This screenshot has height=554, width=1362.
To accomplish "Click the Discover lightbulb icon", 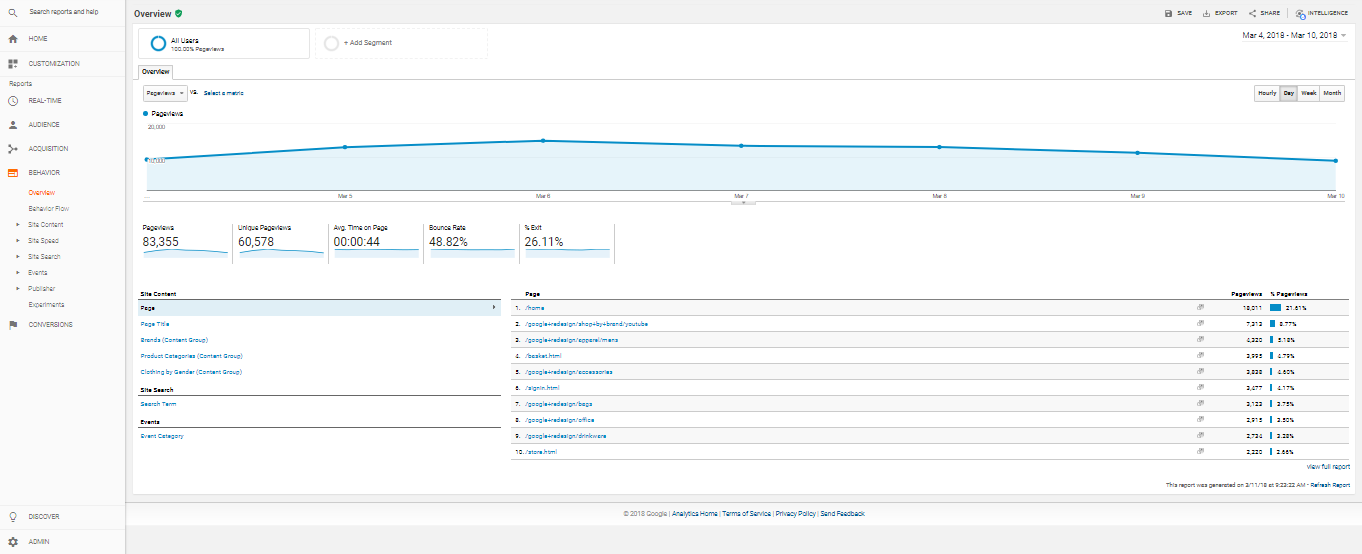I will point(13,517).
